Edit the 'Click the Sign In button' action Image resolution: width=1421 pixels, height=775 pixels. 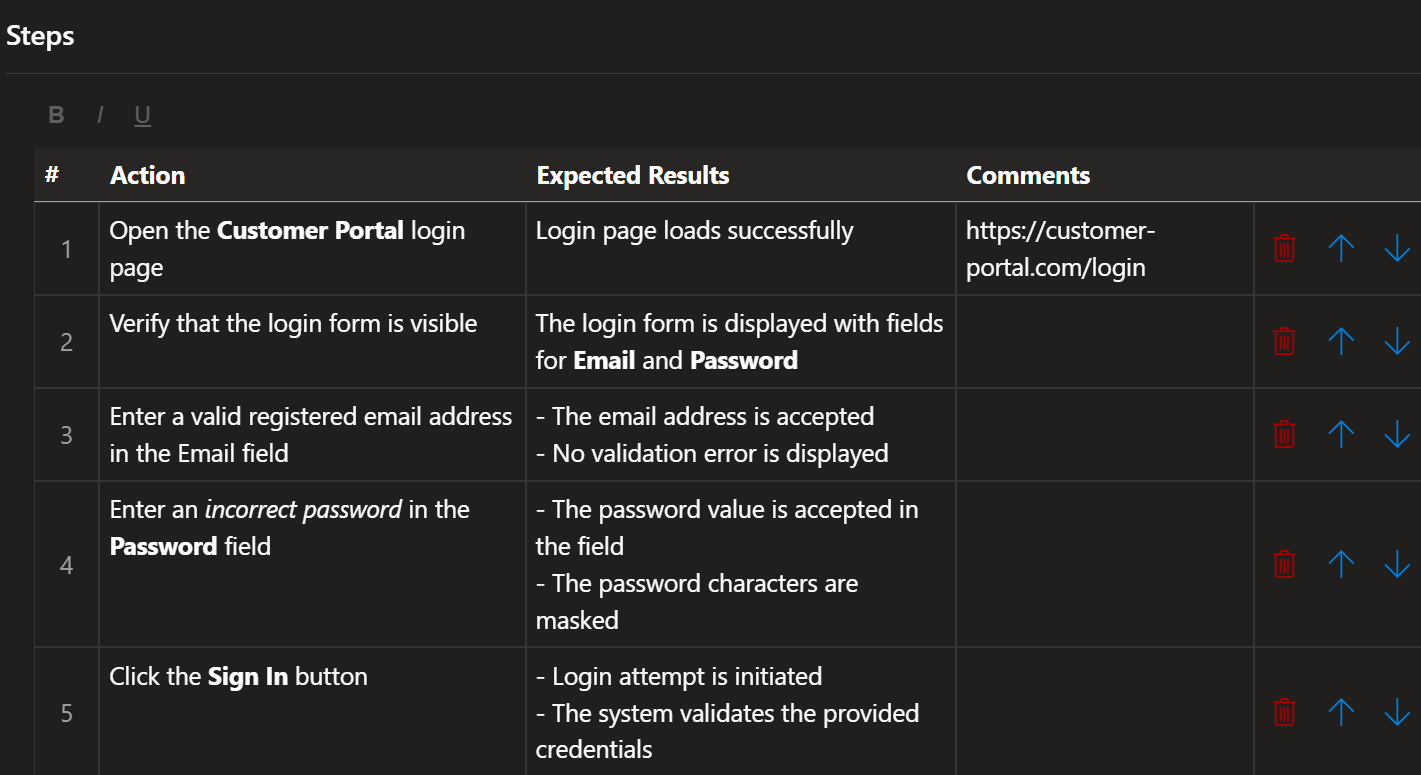238,677
